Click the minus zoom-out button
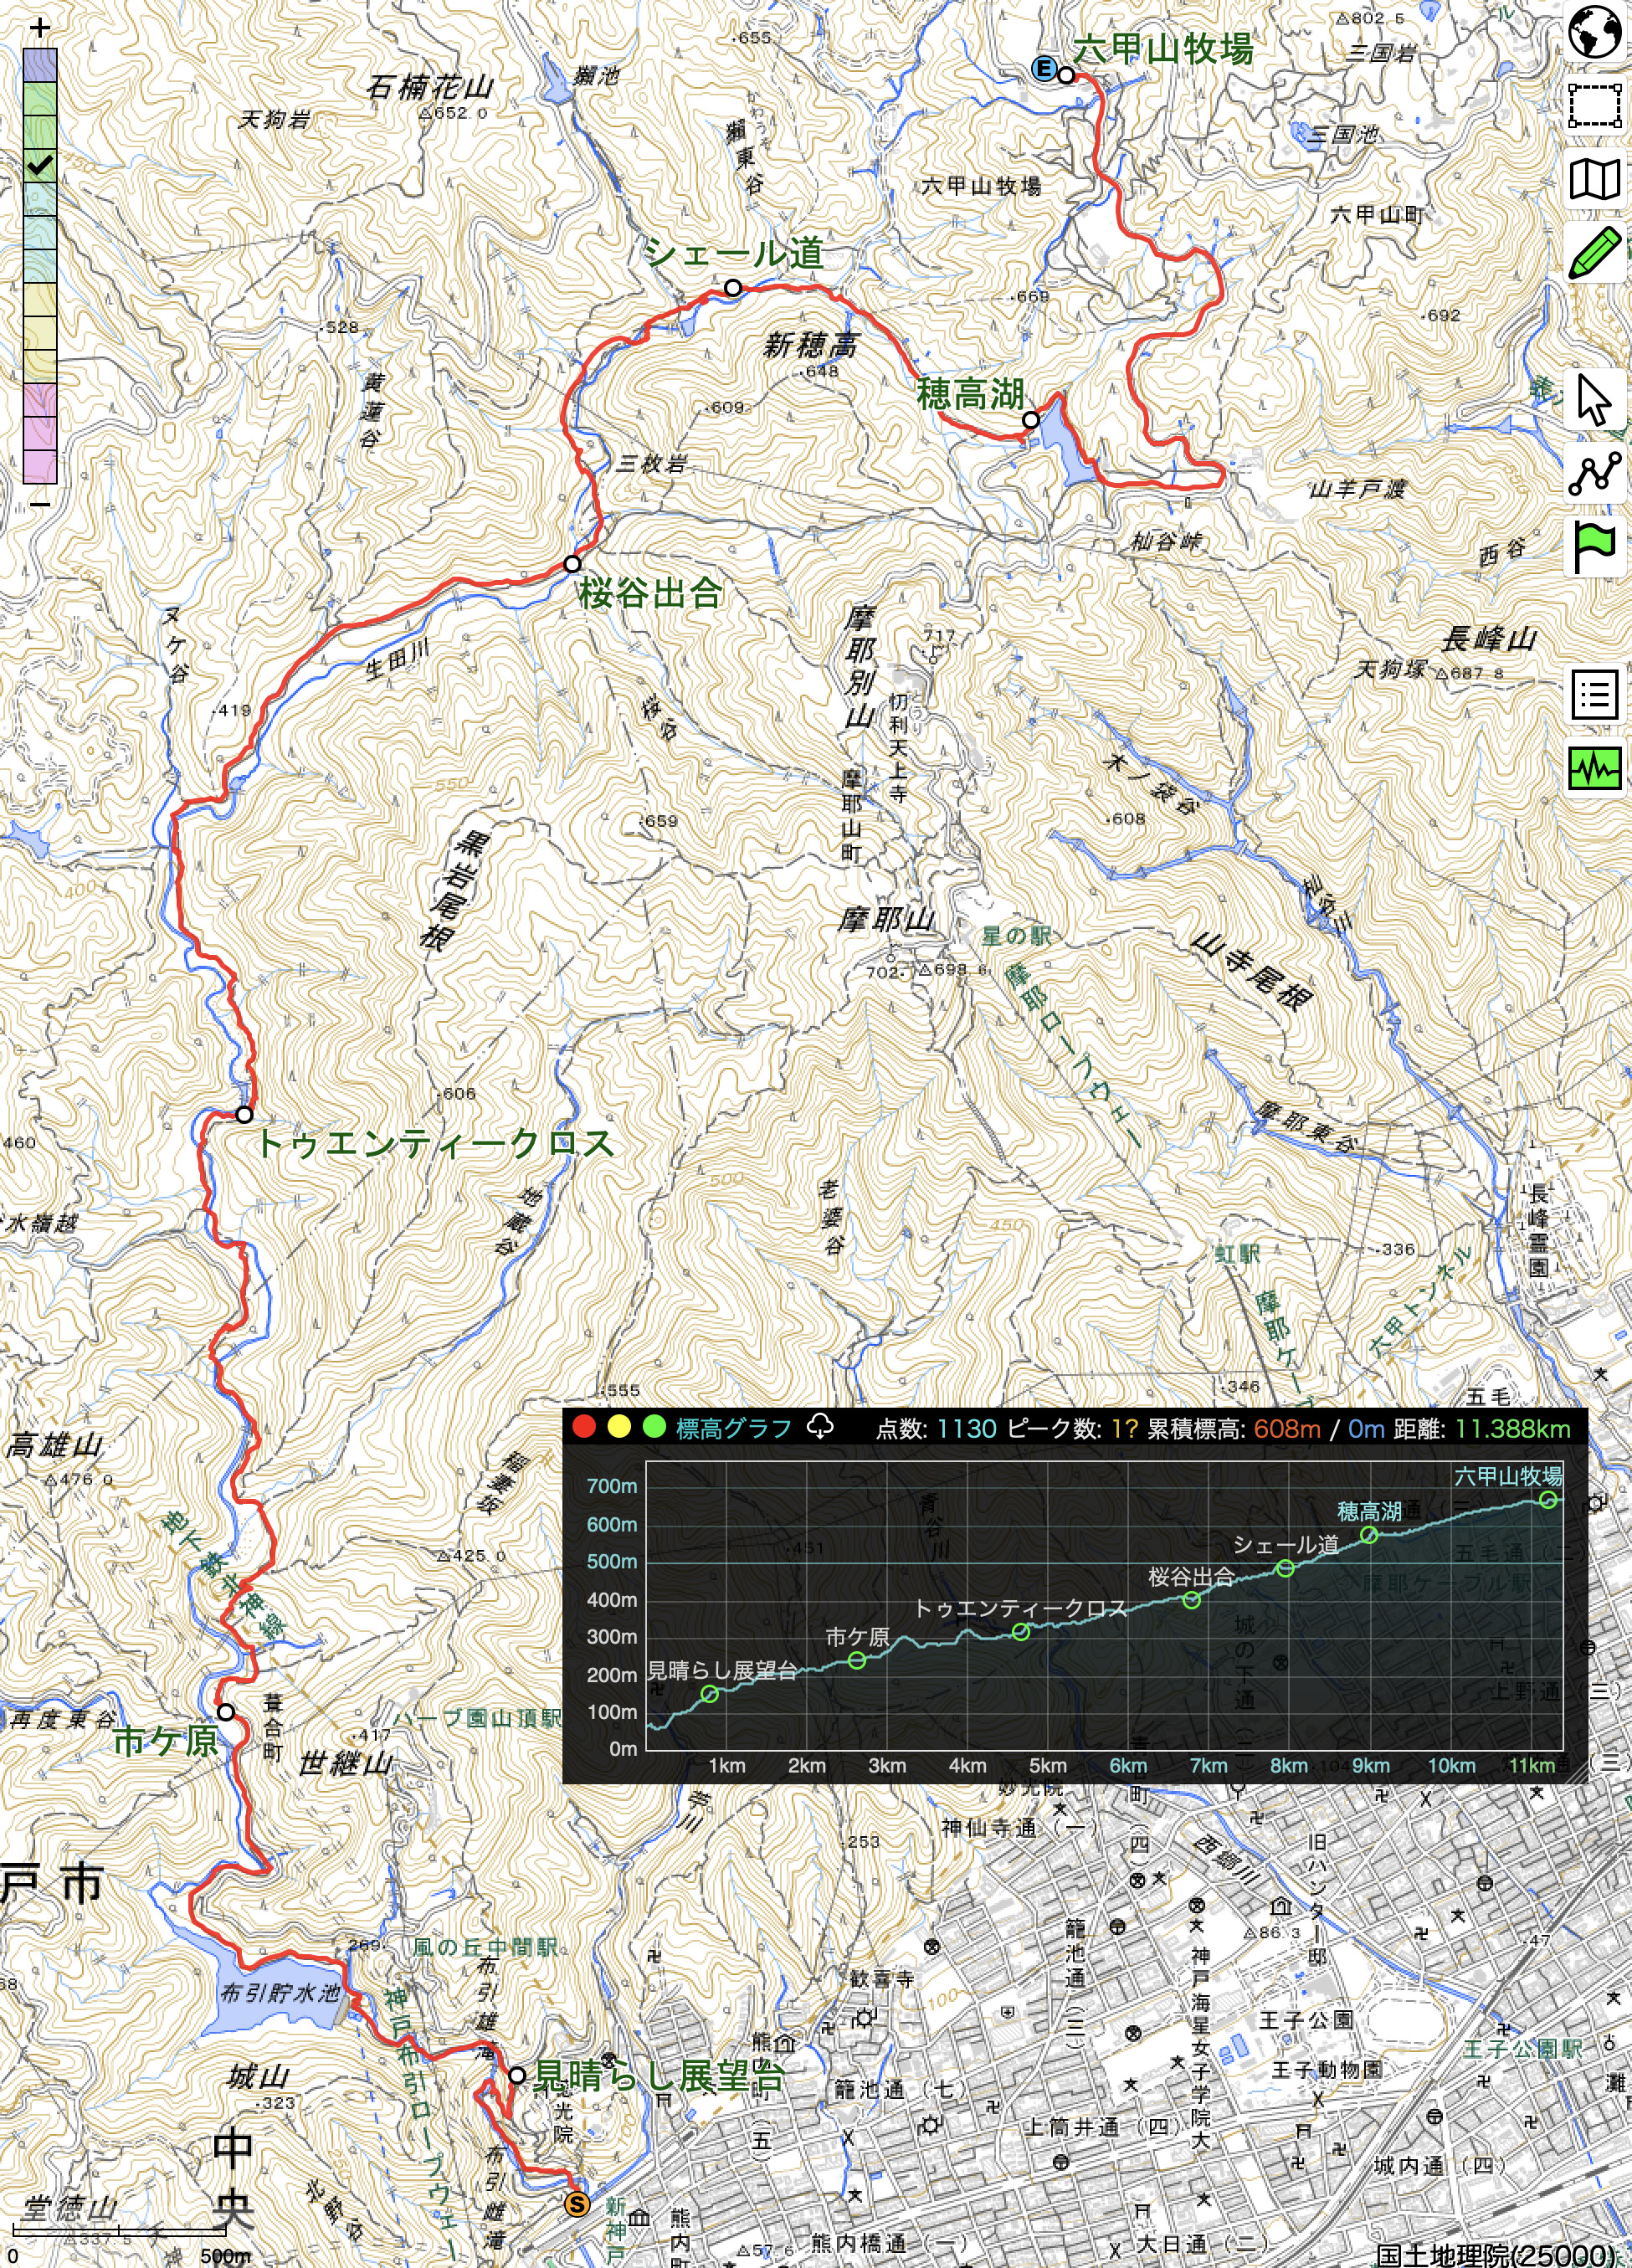The height and width of the screenshot is (2268, 1632). click(x=40, y=504)
